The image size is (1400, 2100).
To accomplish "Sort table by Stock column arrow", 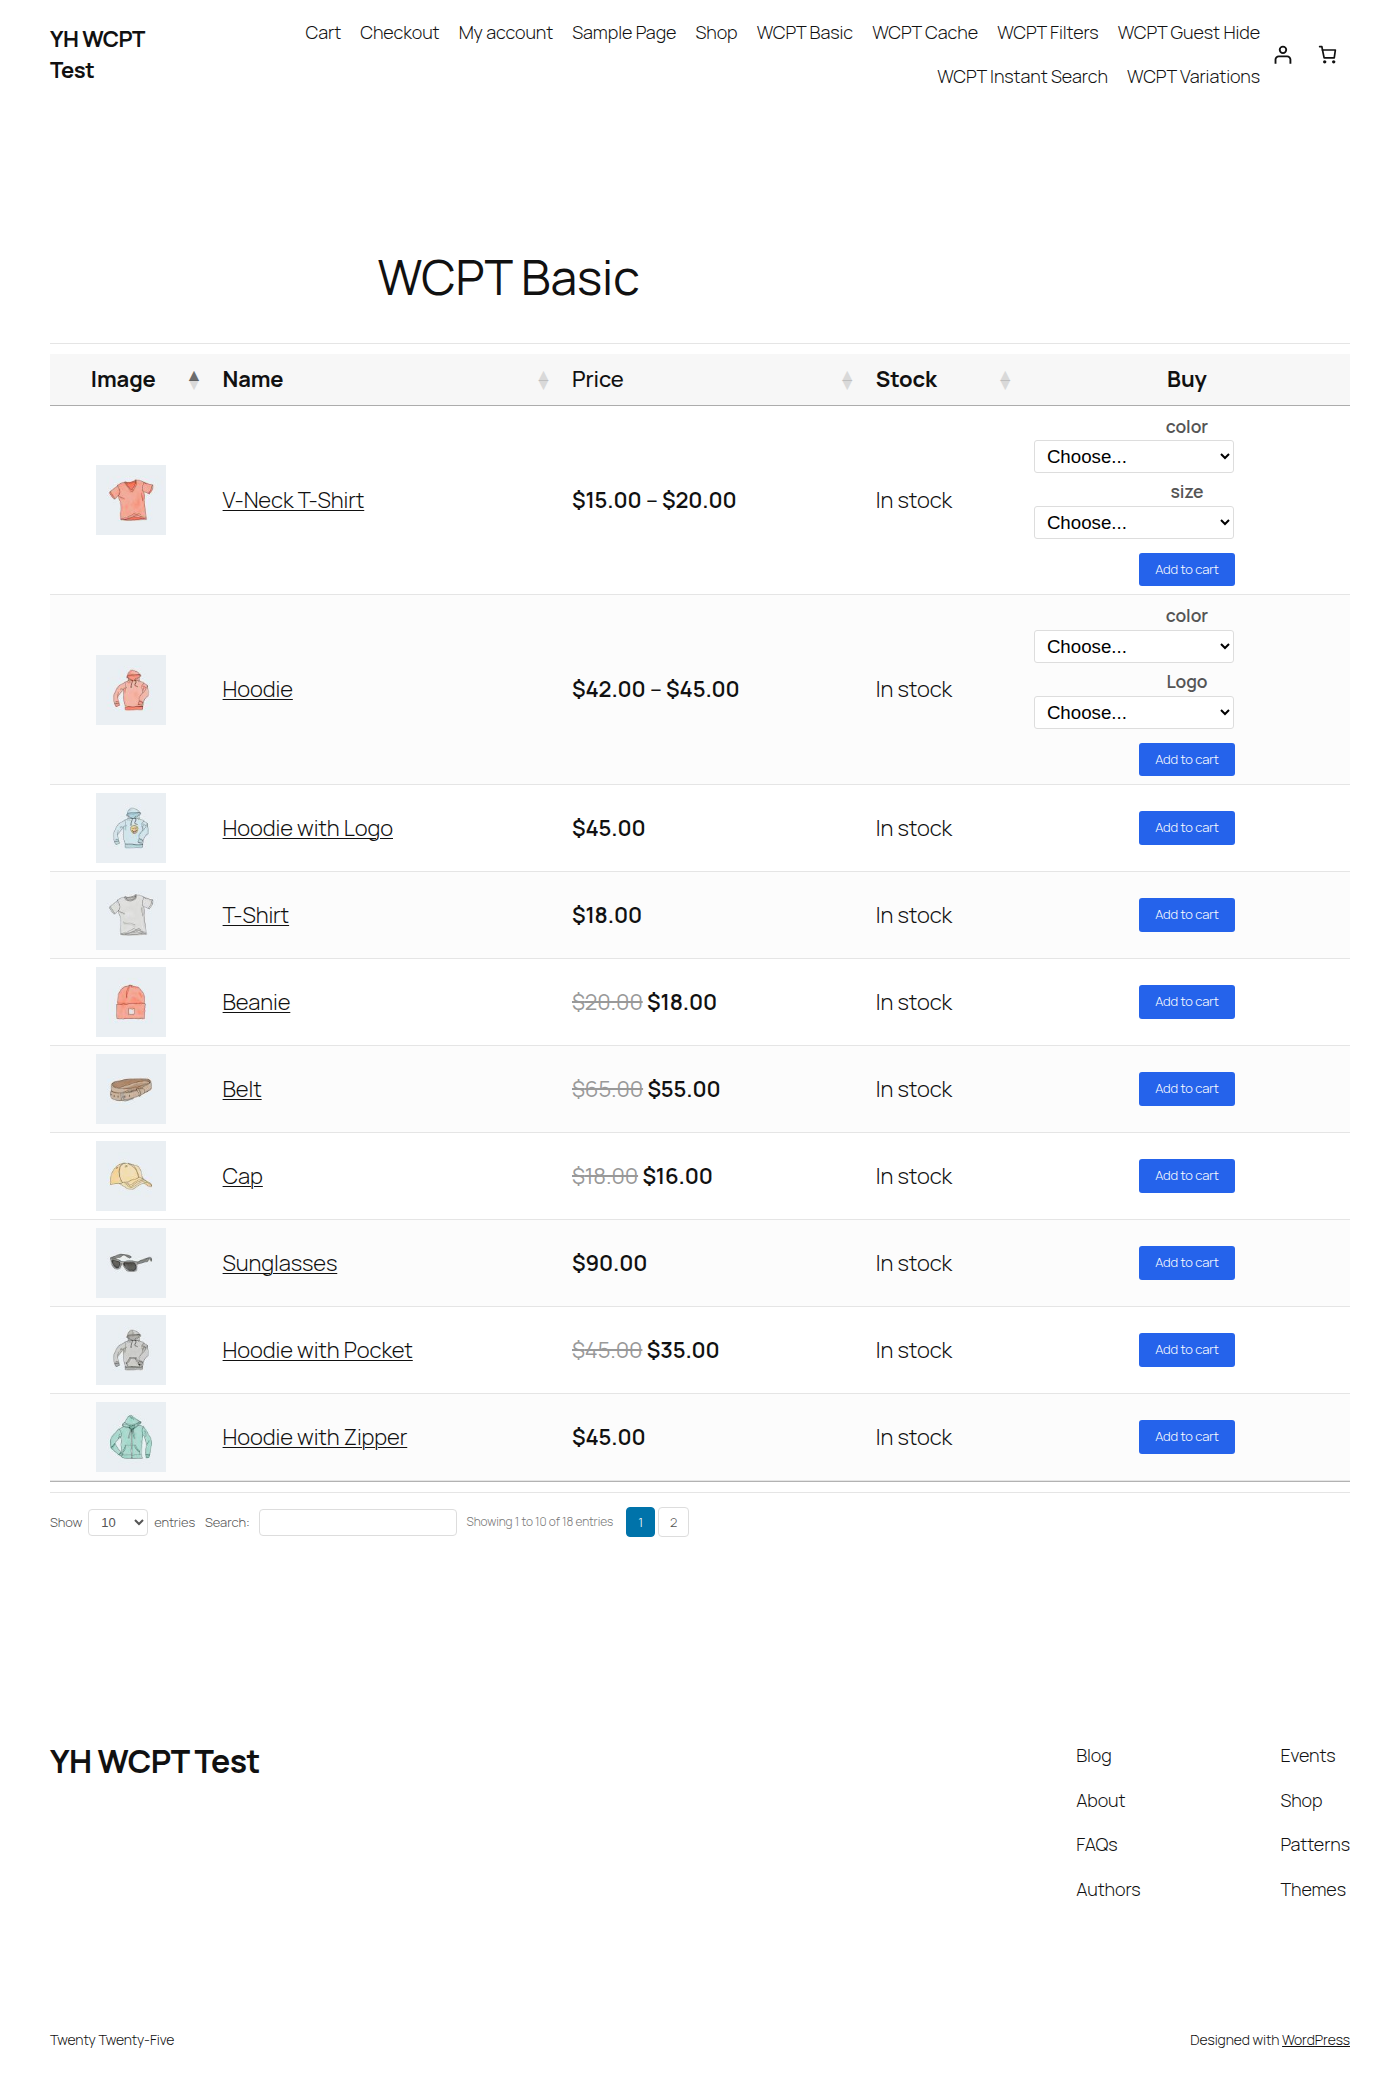I will [x=1005, y=380].
